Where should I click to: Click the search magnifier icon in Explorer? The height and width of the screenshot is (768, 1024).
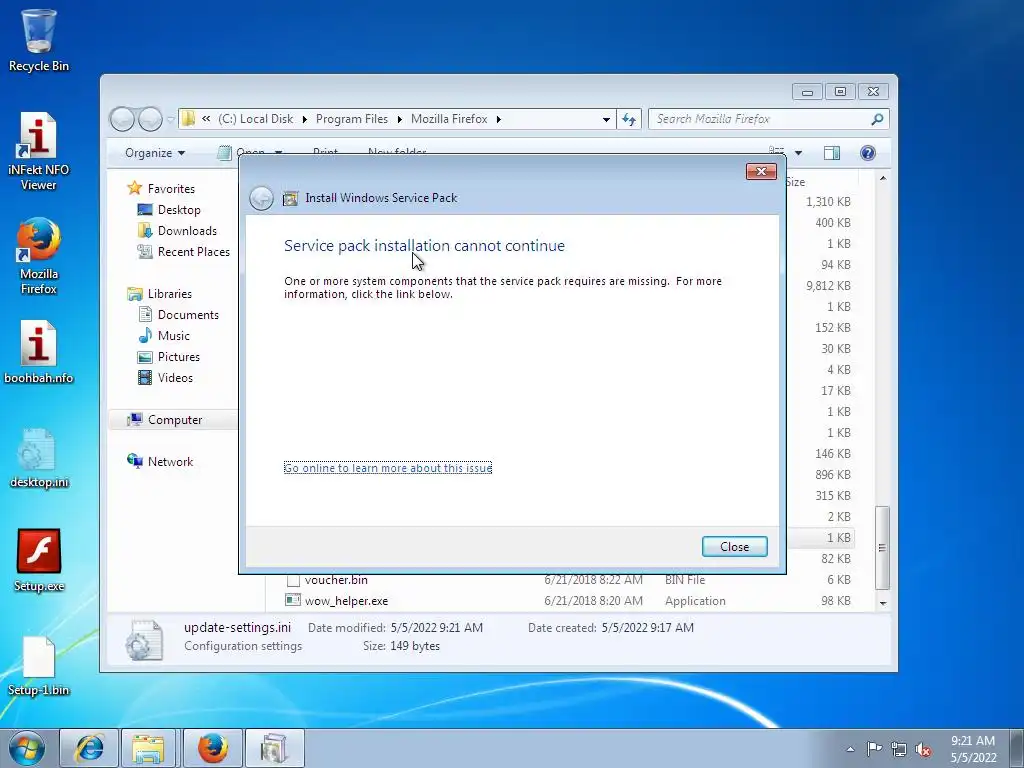877,119
